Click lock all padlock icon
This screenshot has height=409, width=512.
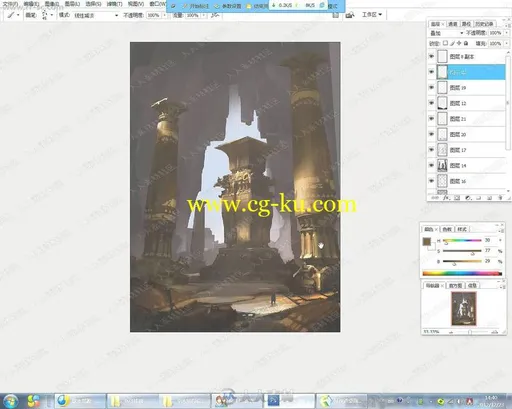[466, 43]
